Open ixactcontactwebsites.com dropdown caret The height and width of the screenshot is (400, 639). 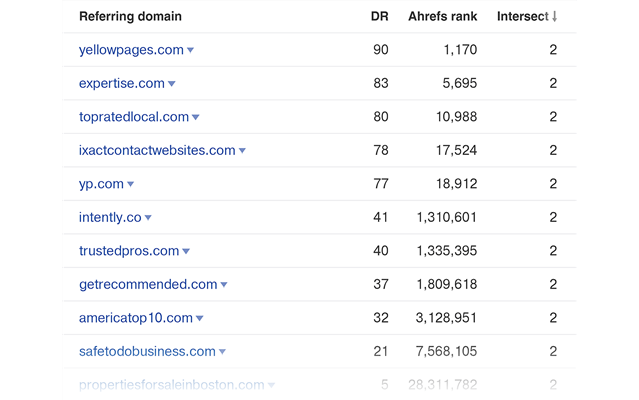point(242,151)
